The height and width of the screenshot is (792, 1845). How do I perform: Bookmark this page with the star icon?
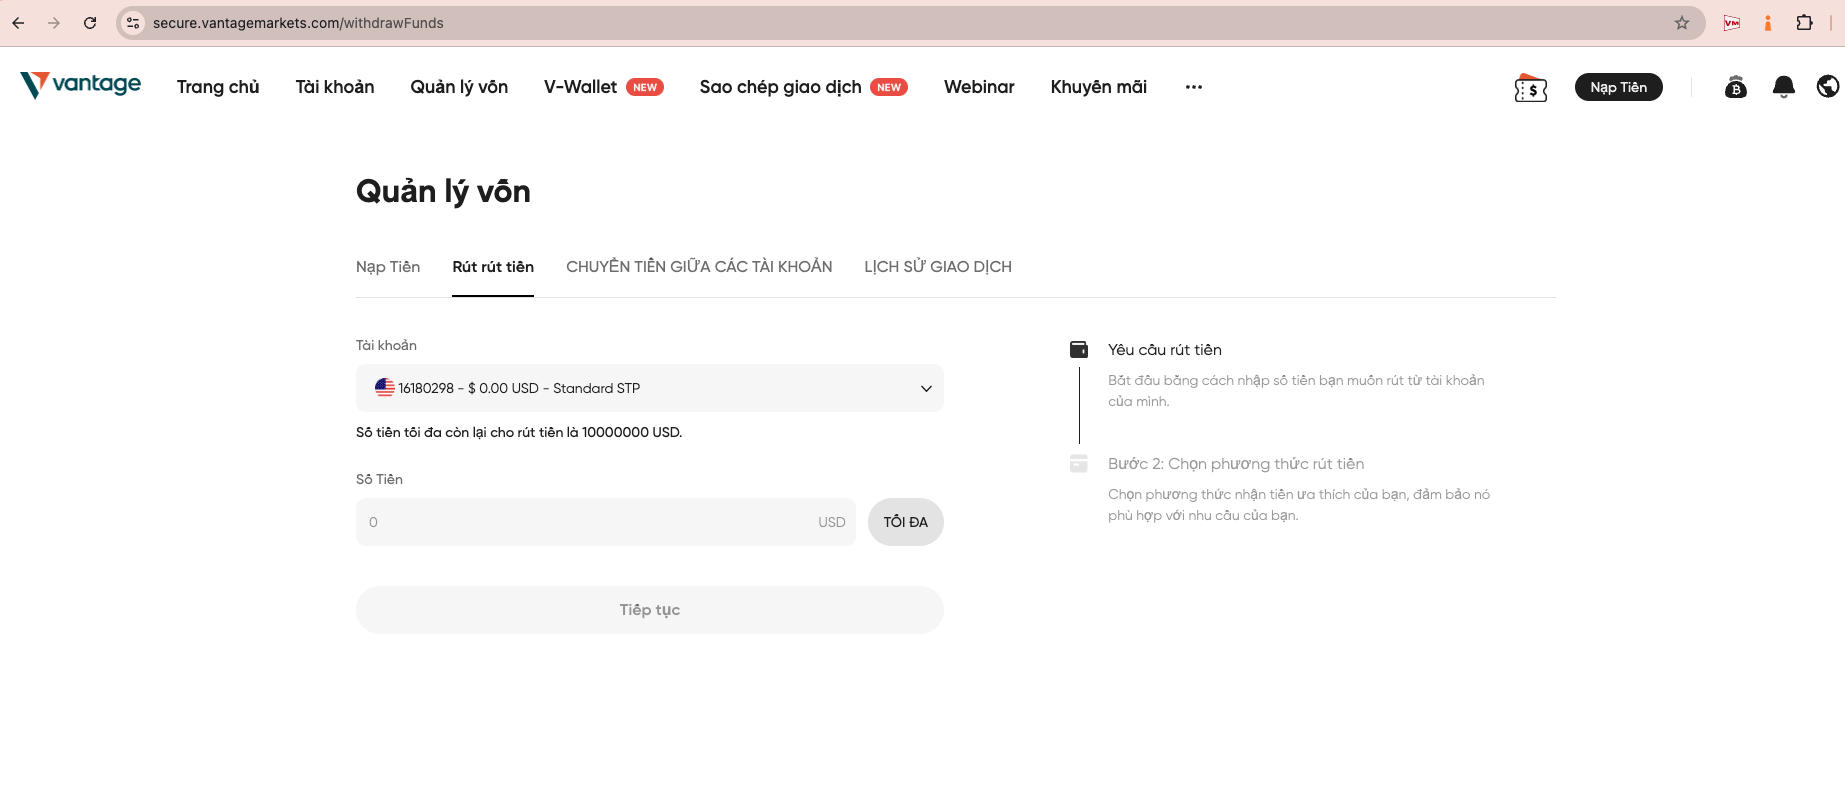click(1682, 23)
